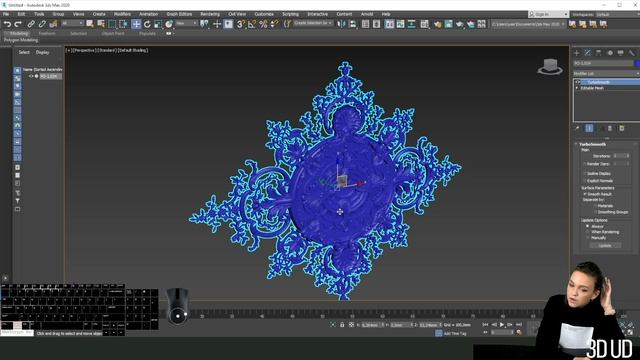Open the Sign In dropdown
The image size is (640, 360).
(548, 14)
